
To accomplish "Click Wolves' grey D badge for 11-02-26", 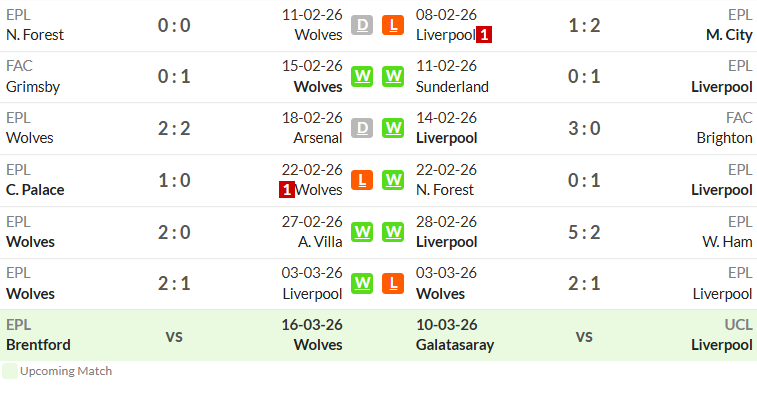I will click(362, 25).
